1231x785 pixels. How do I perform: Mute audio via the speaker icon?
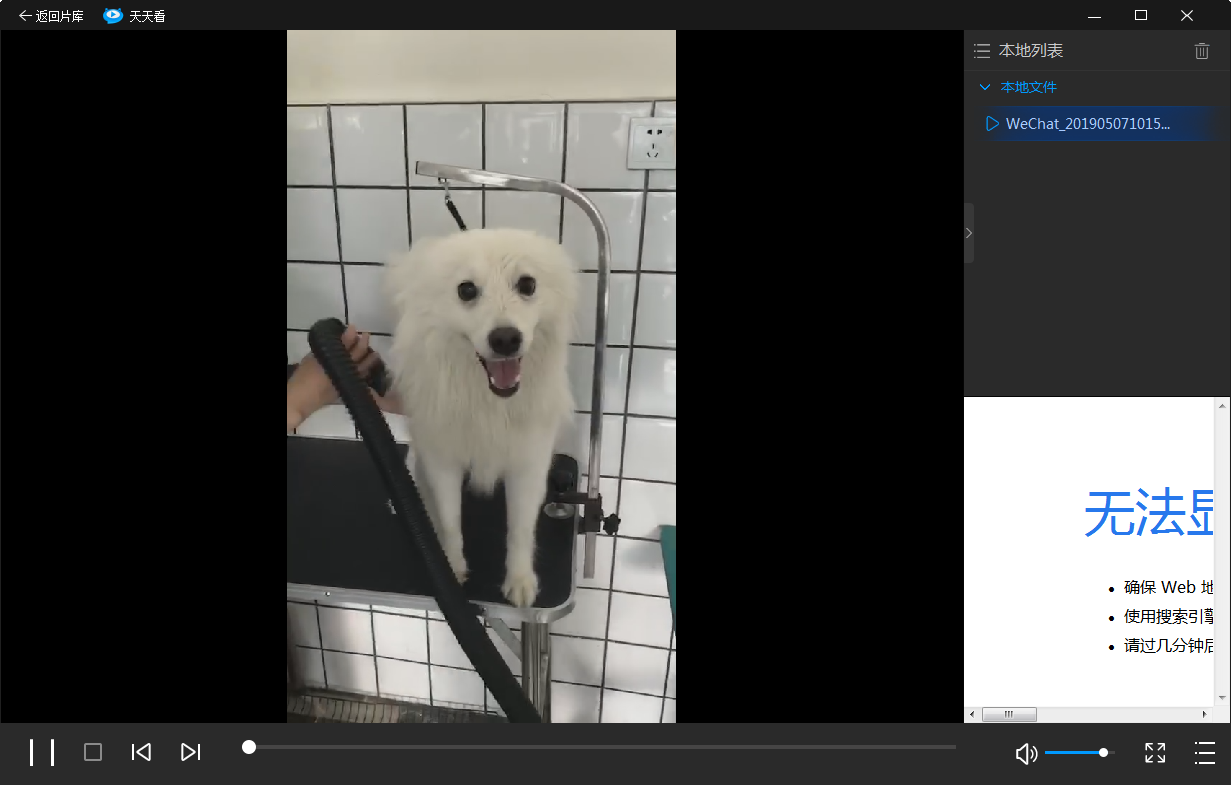[x=1026, y=753]
